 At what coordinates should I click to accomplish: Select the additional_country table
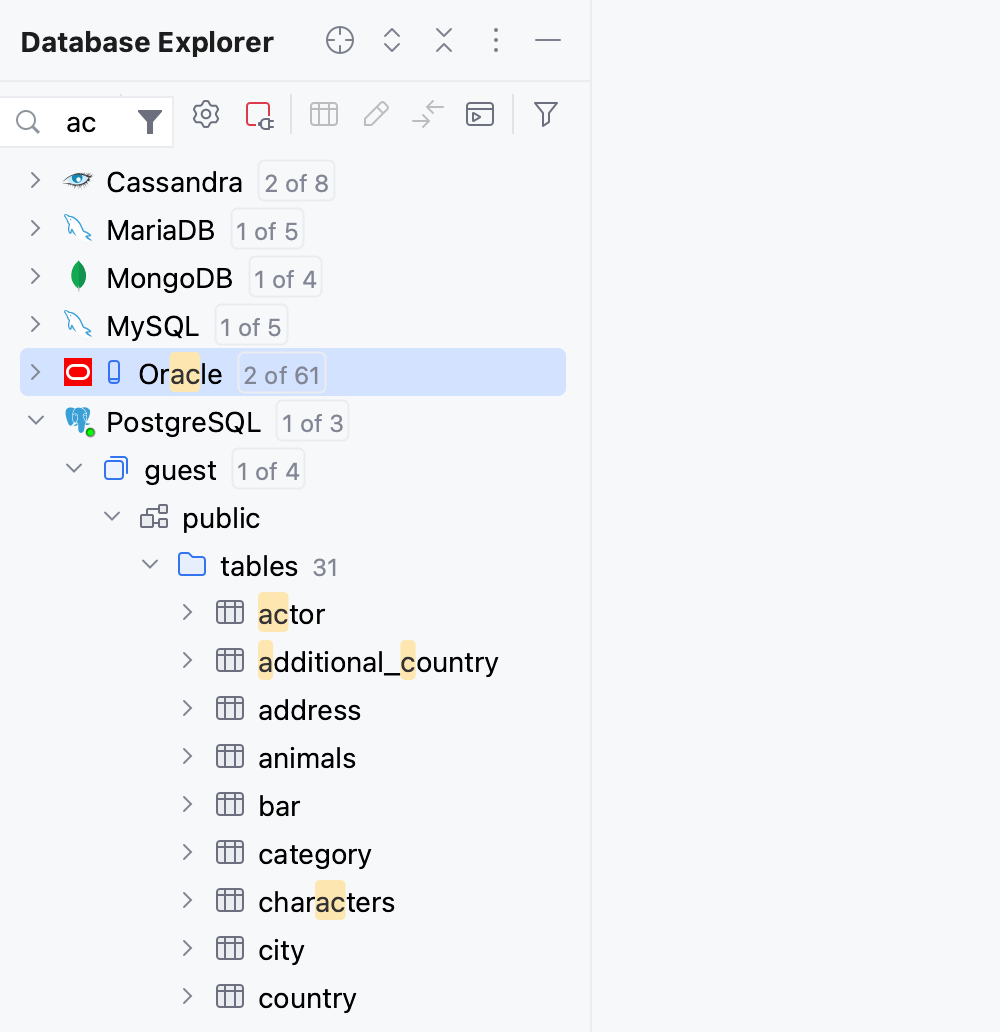(378, 661)
